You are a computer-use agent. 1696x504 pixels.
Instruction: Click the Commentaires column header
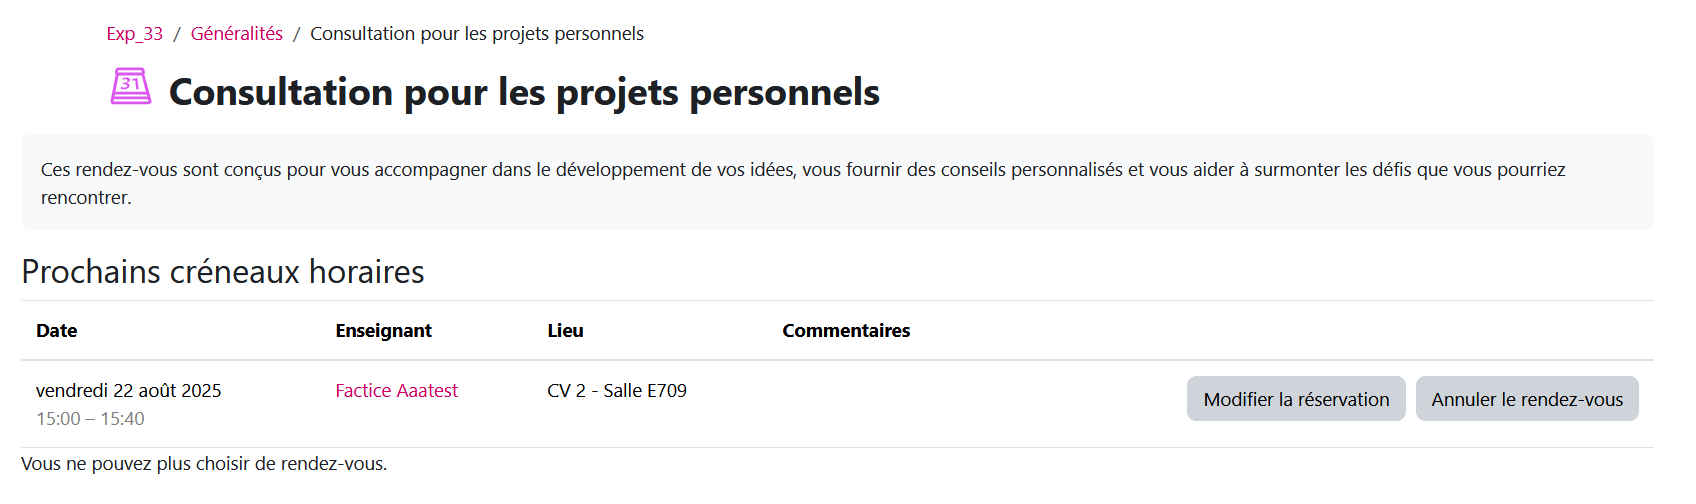(x=845, y=331)
